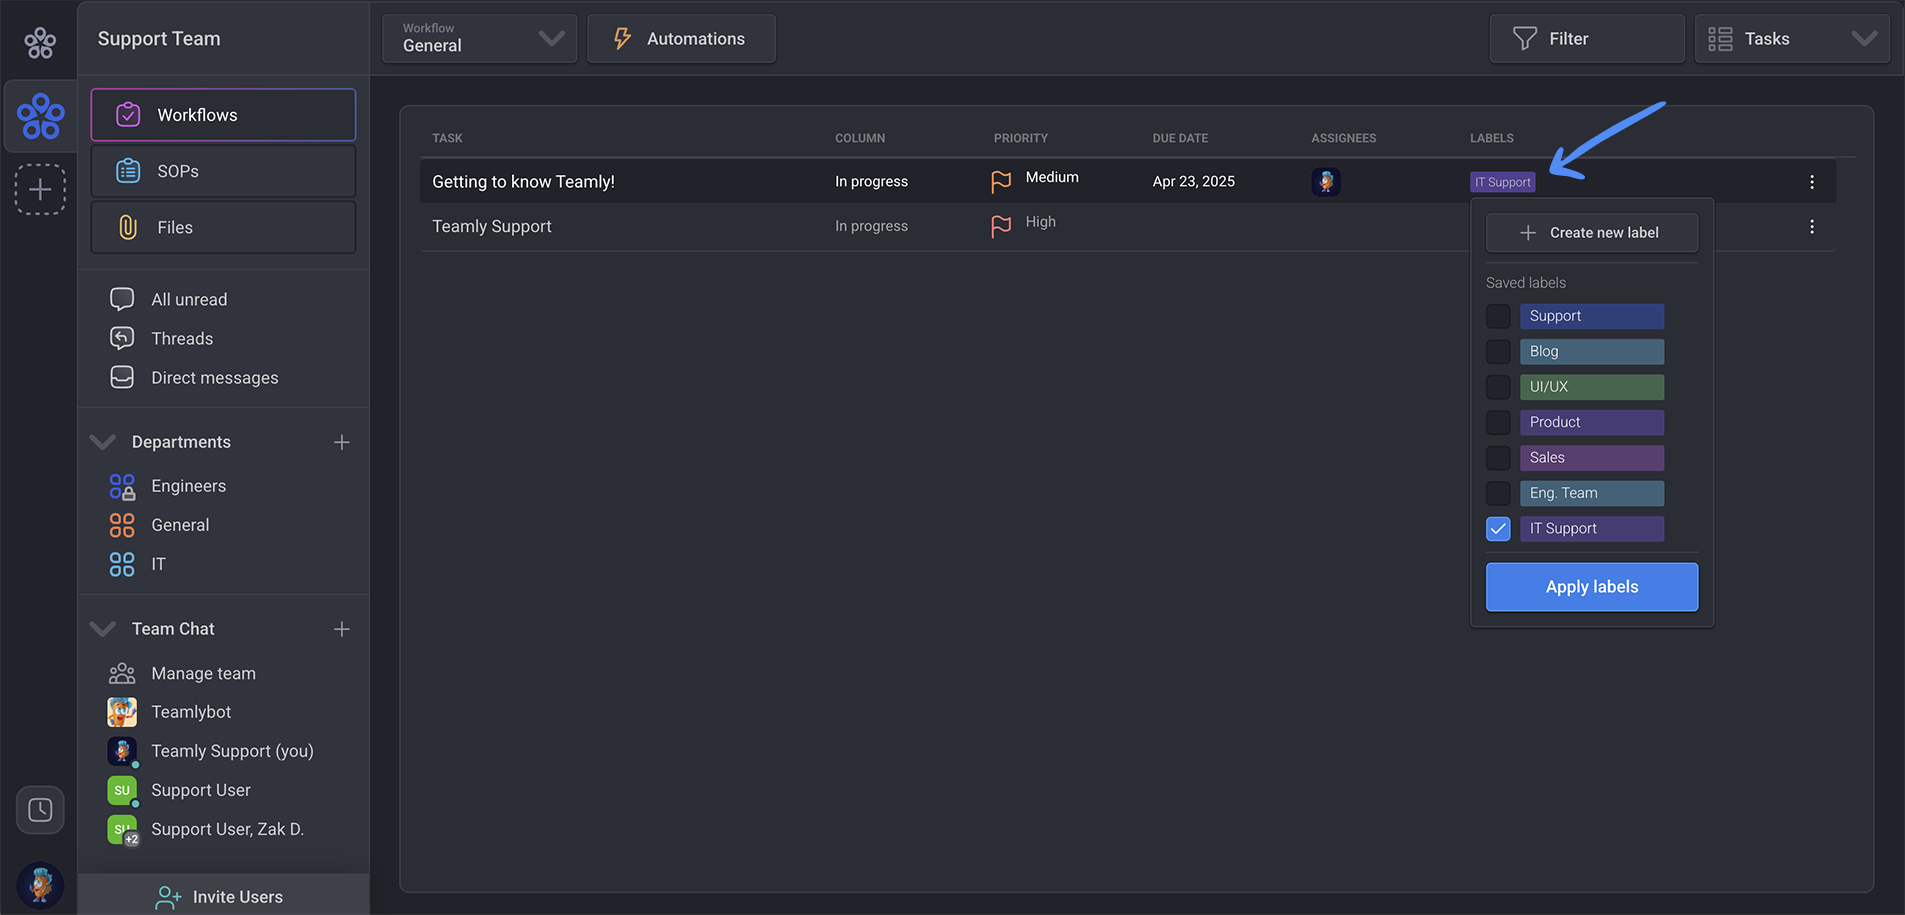Click the IT department icon
1905x915 pixels.
(122, 564)
